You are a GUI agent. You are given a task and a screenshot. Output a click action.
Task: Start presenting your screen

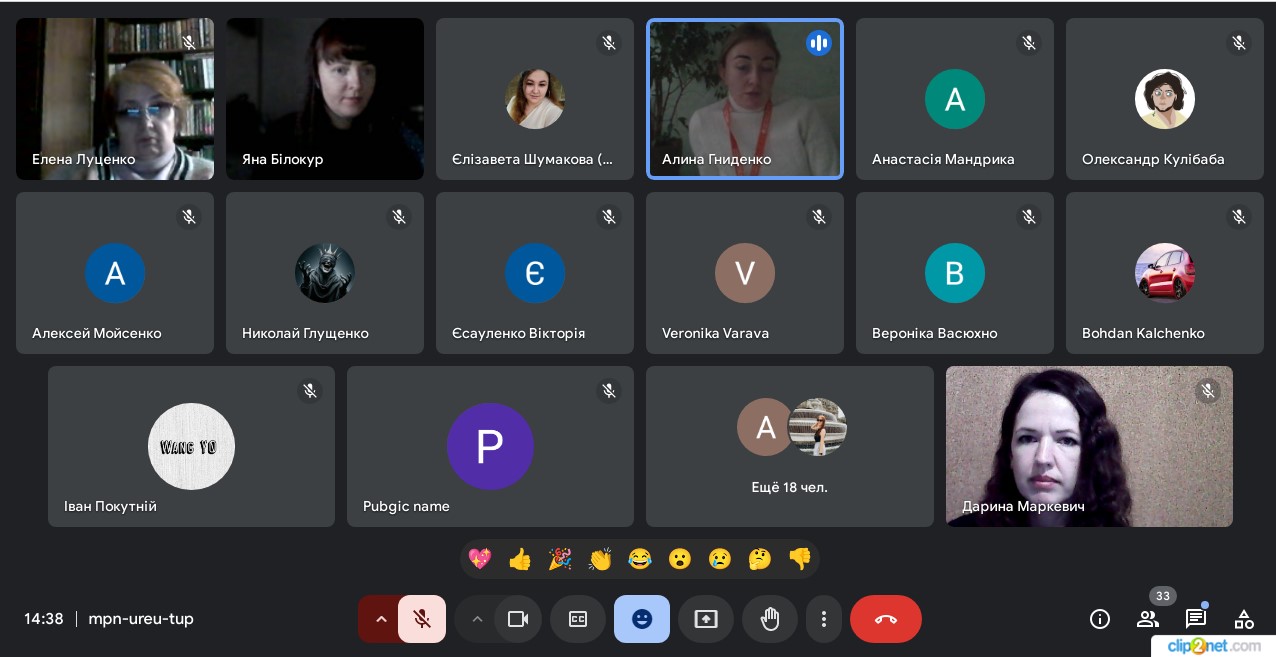click(706, 619)
